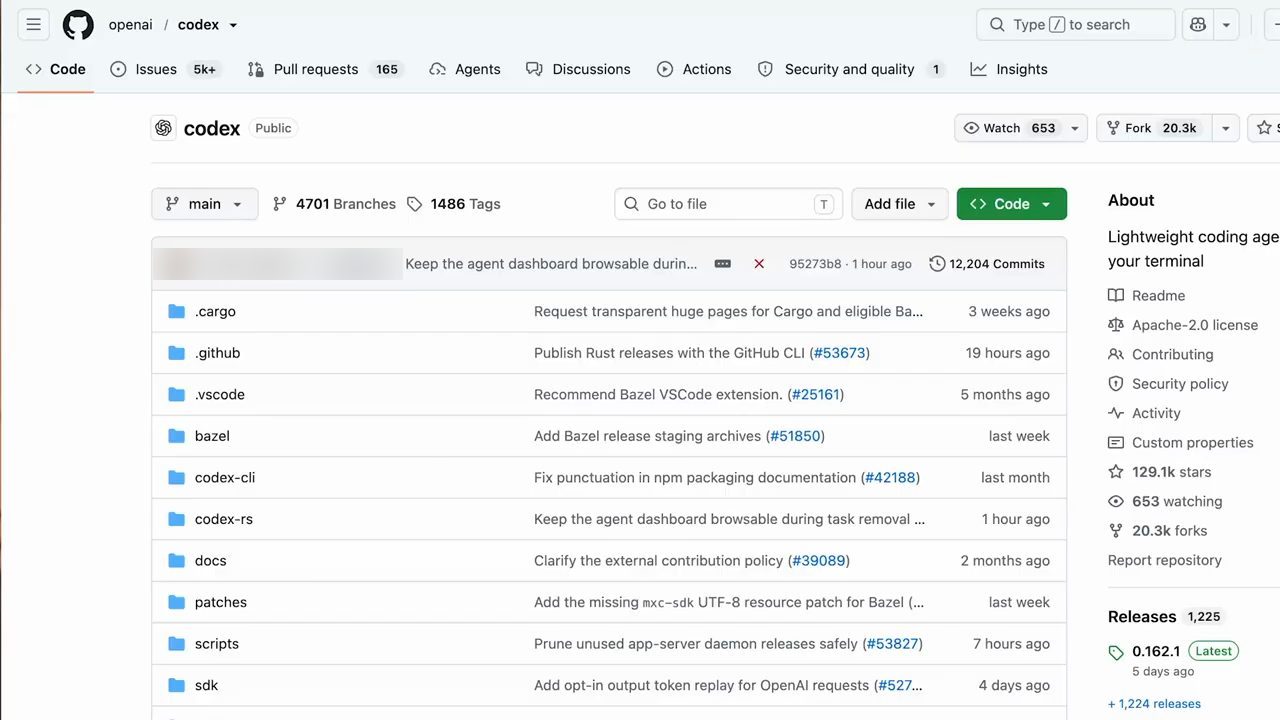Open commit hash 95273b8
1280x720 pixels.
[x=815, y=264]
